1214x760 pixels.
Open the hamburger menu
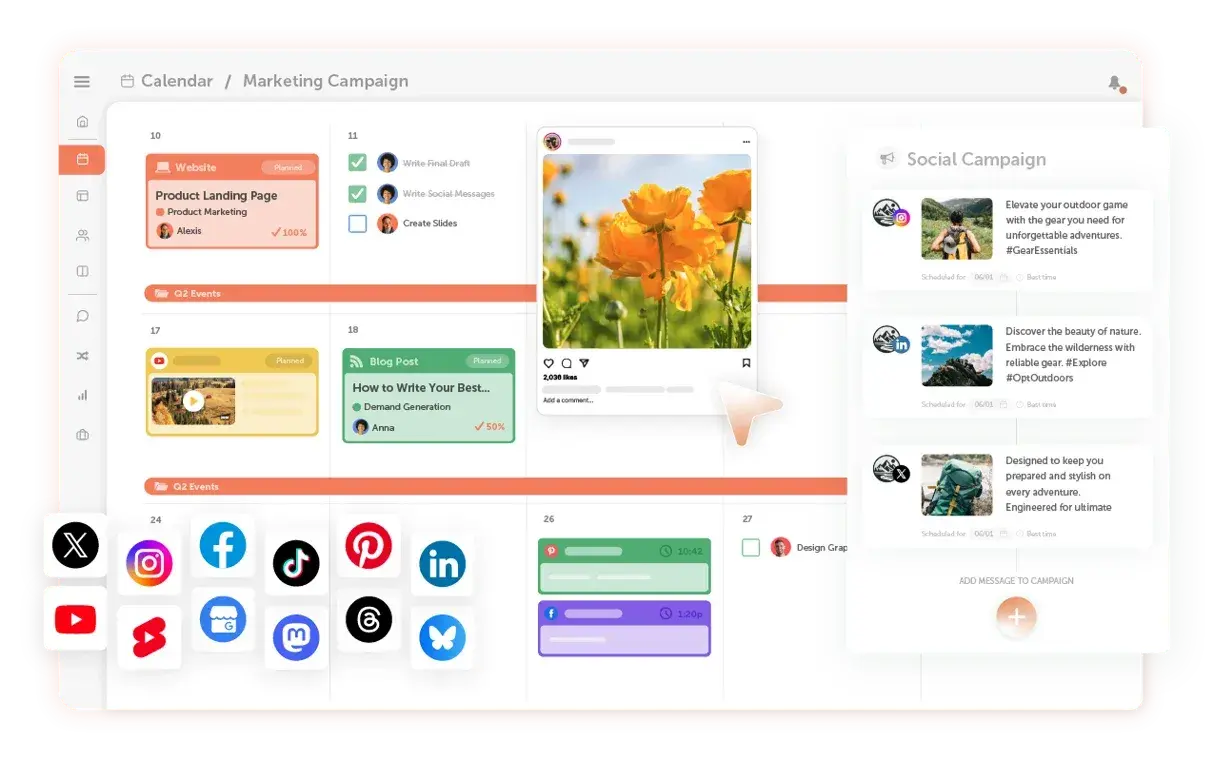(82, 82)
